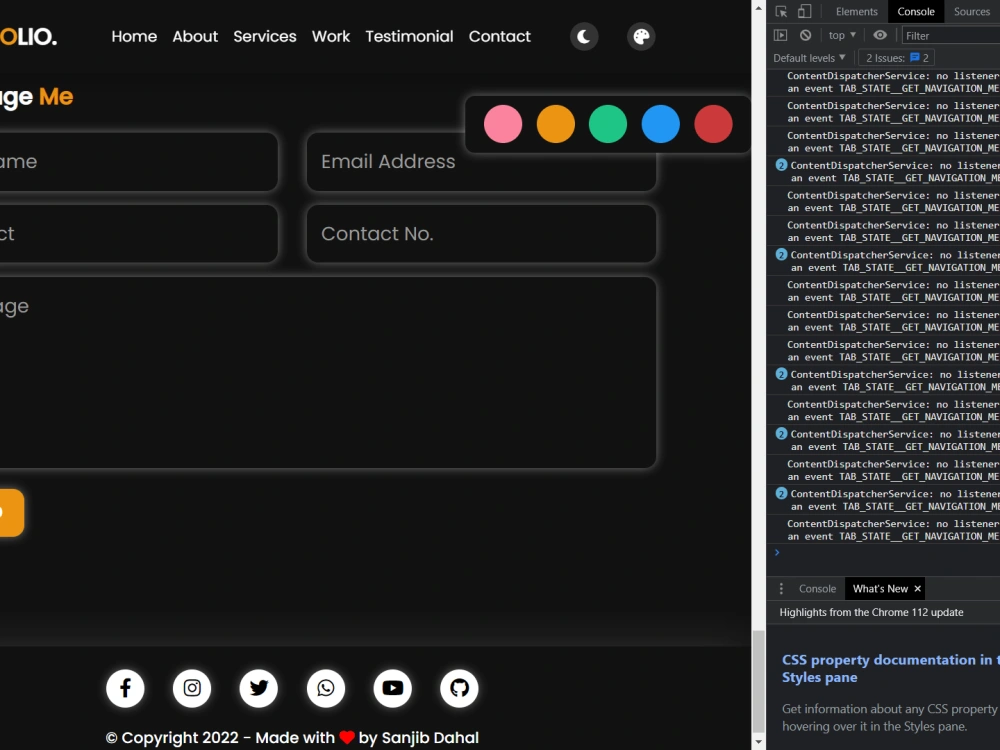Image resolution: width=1000 pixels, height=750 pixels.
Task: Go to the Home nav link
Action: tap(134, 36)
